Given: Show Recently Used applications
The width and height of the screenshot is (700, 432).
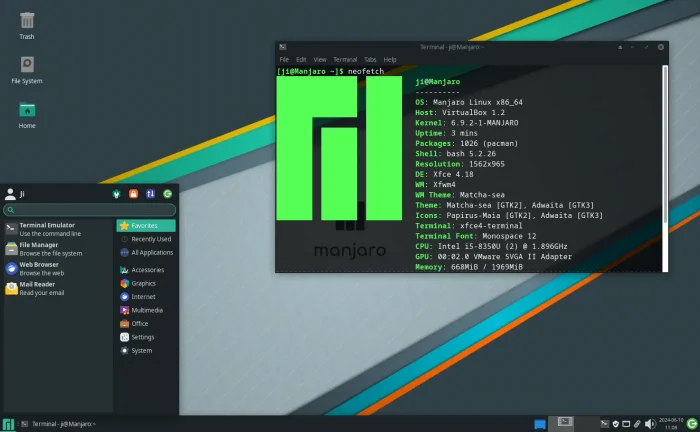Looking at the screenshot, I should [x=150, y=239].
